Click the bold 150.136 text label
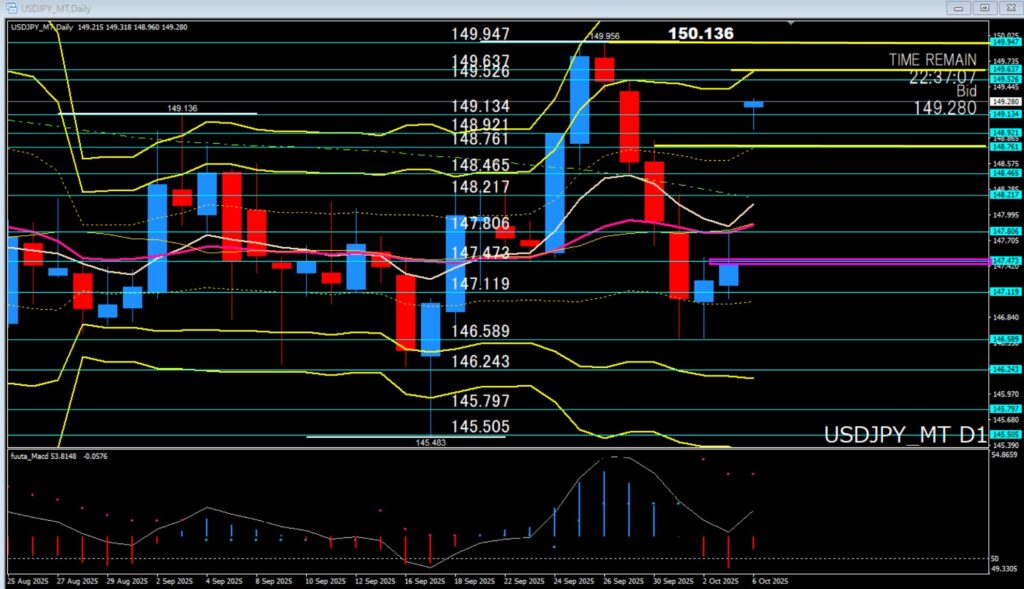 [700, 34]
